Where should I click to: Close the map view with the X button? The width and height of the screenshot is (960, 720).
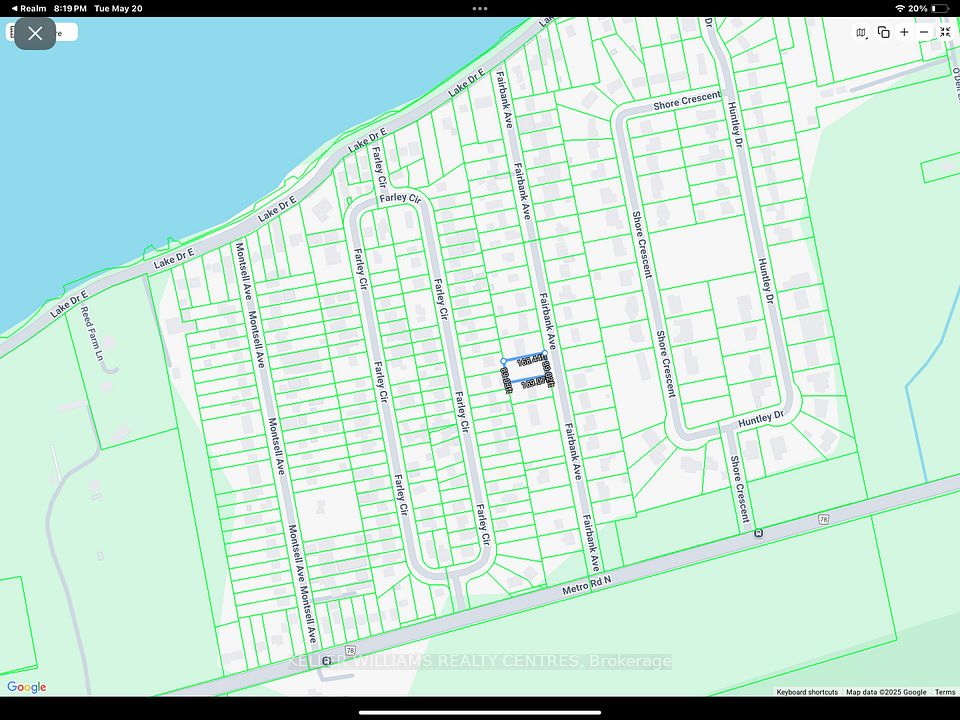pos(35,33)
